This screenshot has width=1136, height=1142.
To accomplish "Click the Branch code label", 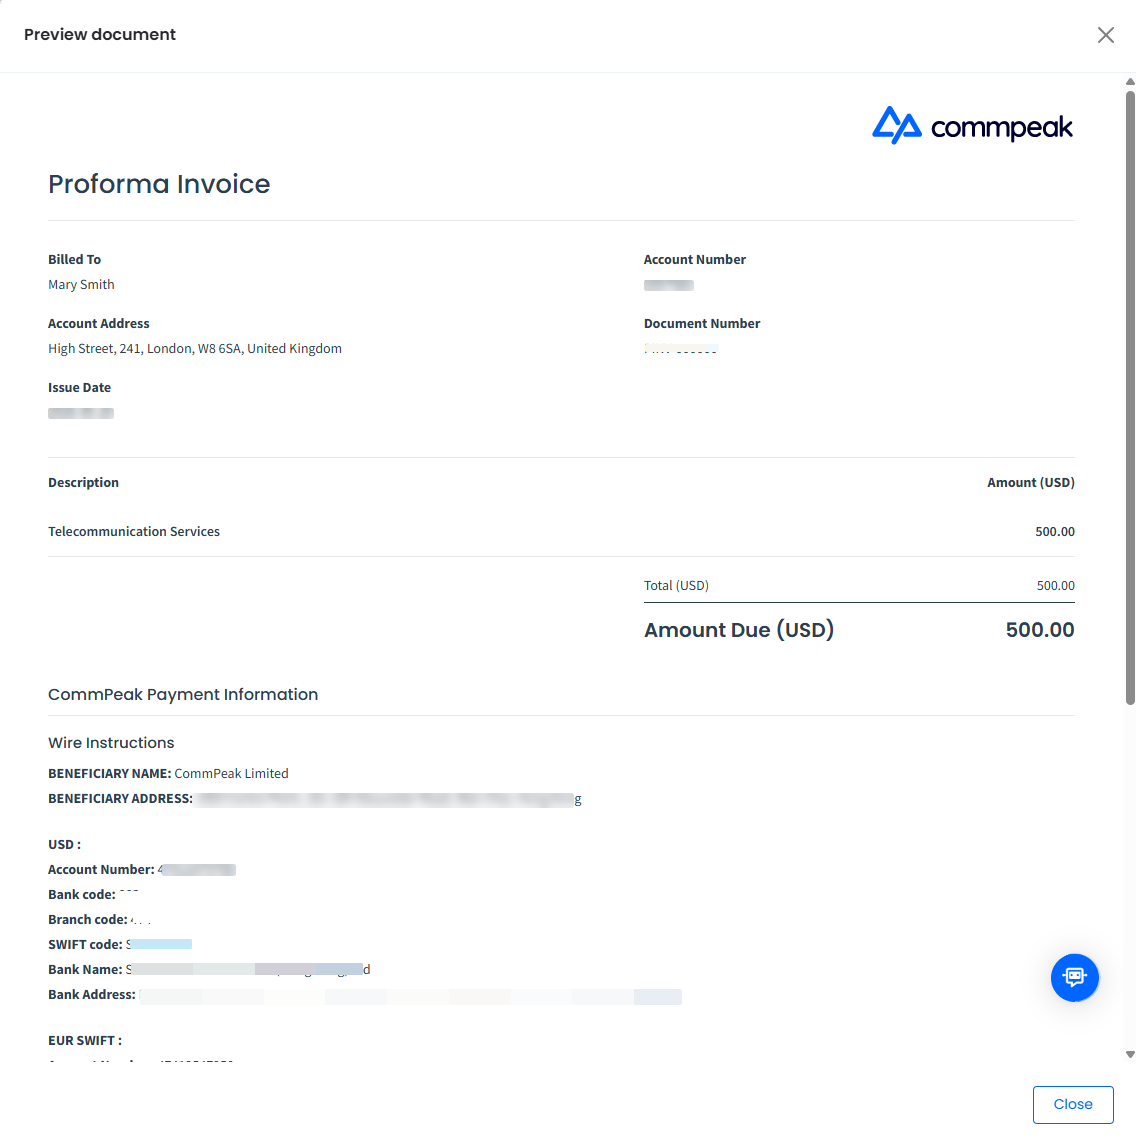I will pyautogui.click(x=87, y=920).
